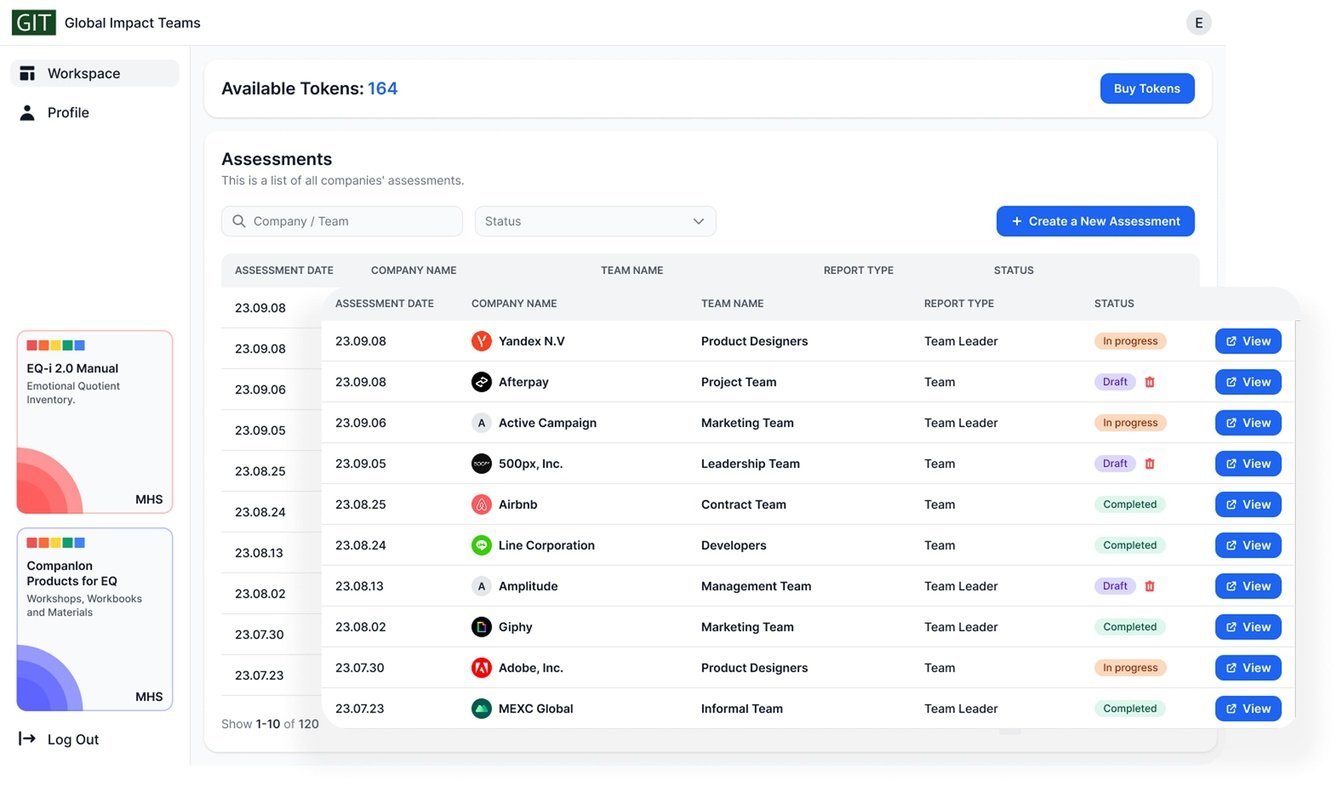Open the user avatar E menu
1340x786 pixels.
1198,23
